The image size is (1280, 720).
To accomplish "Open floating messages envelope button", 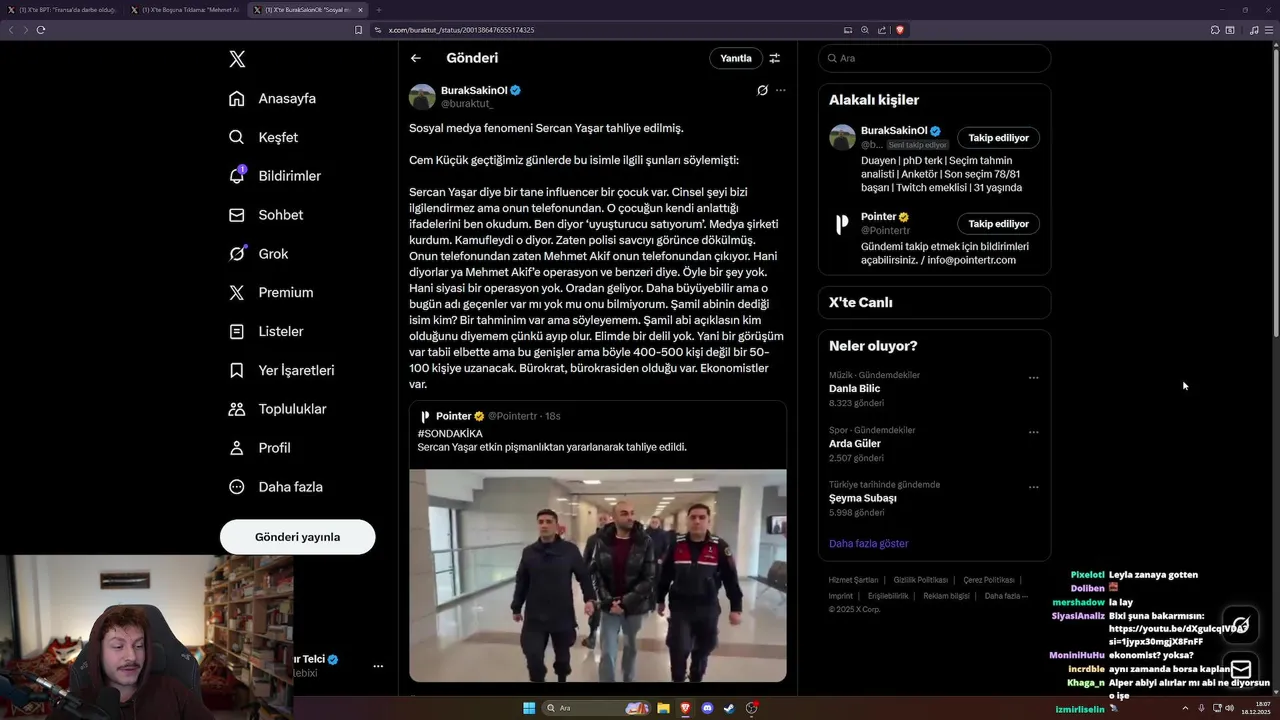I will 1241,669.
